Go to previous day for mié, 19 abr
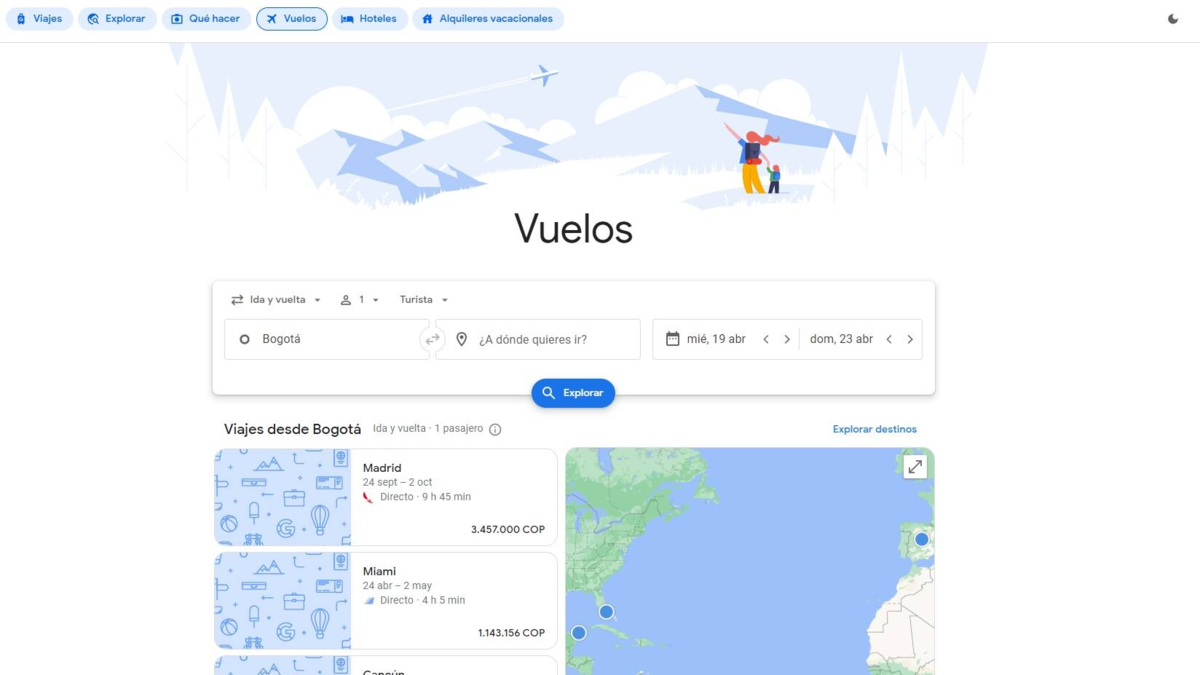 point(766,340)
